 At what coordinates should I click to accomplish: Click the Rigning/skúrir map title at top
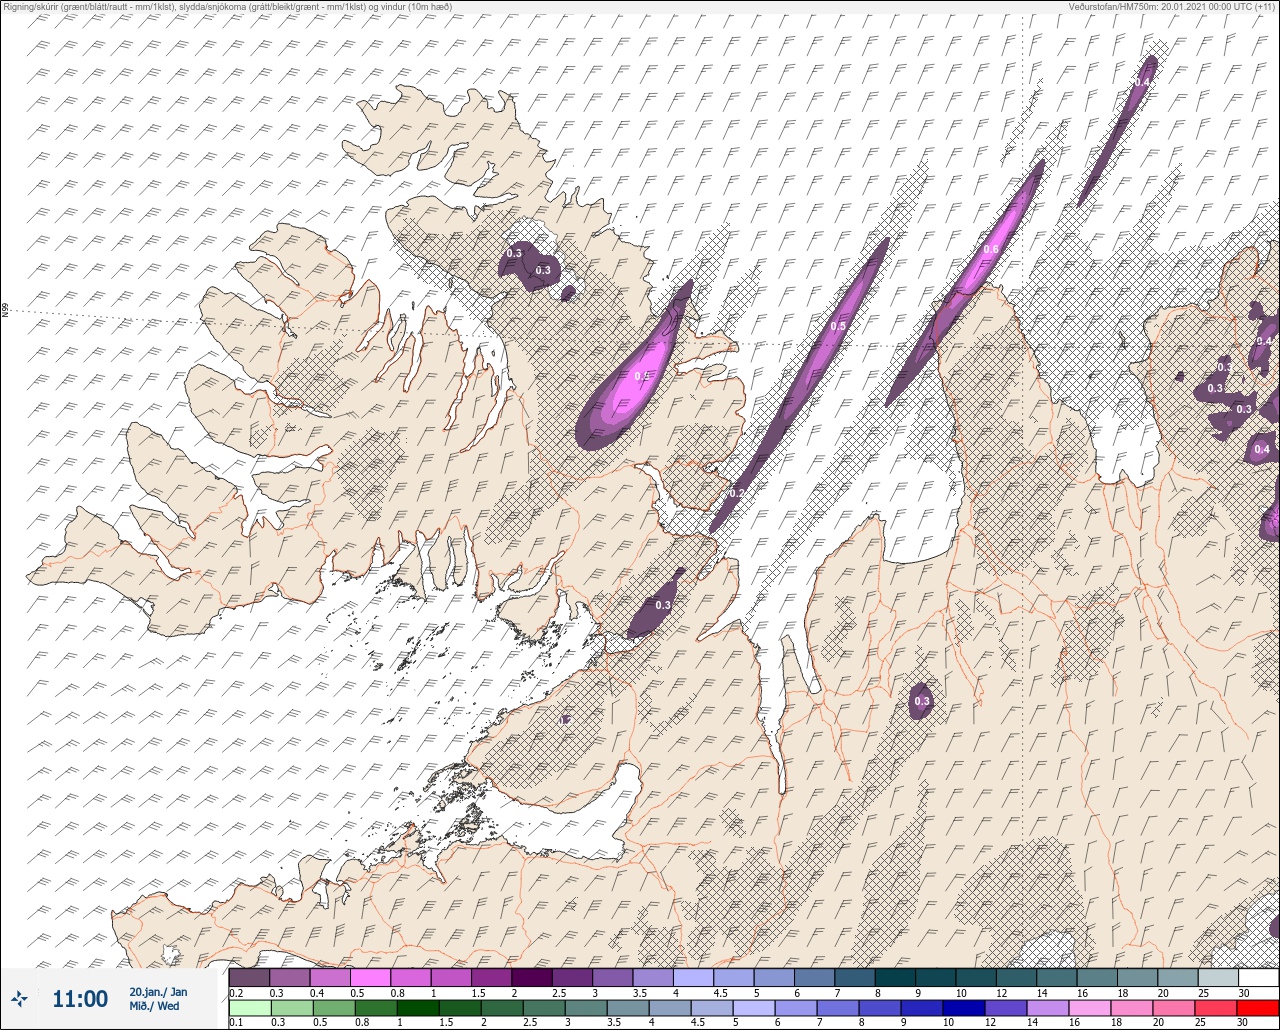(227, 7)
